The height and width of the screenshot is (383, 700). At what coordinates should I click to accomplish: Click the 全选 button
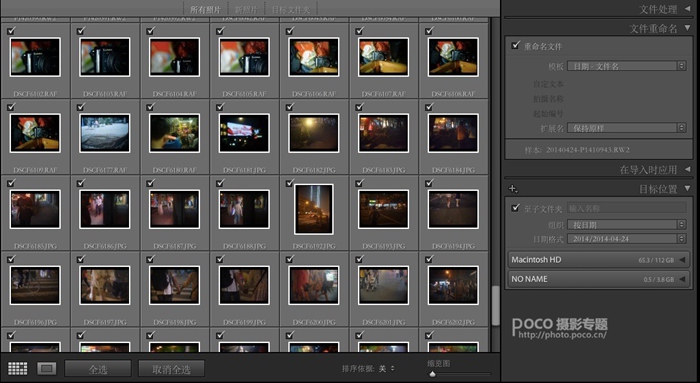coord(98,369)
